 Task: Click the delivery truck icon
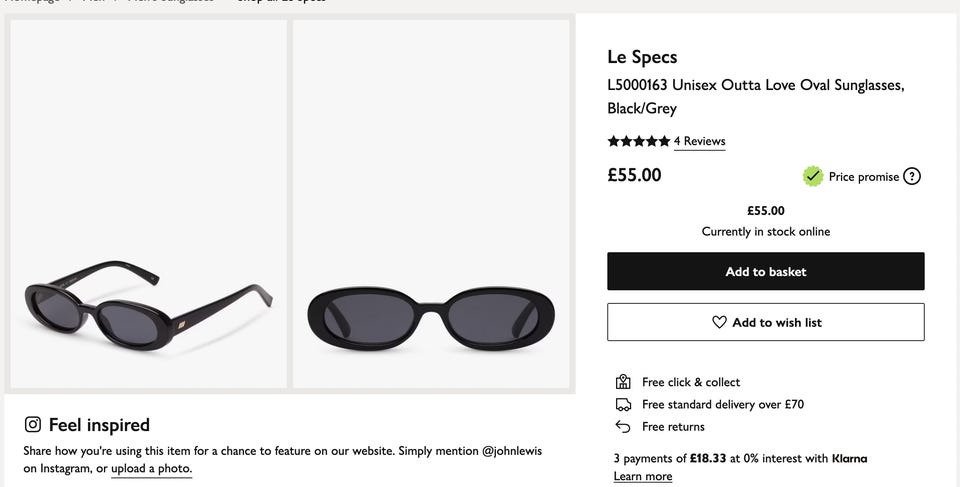[623, 404]
